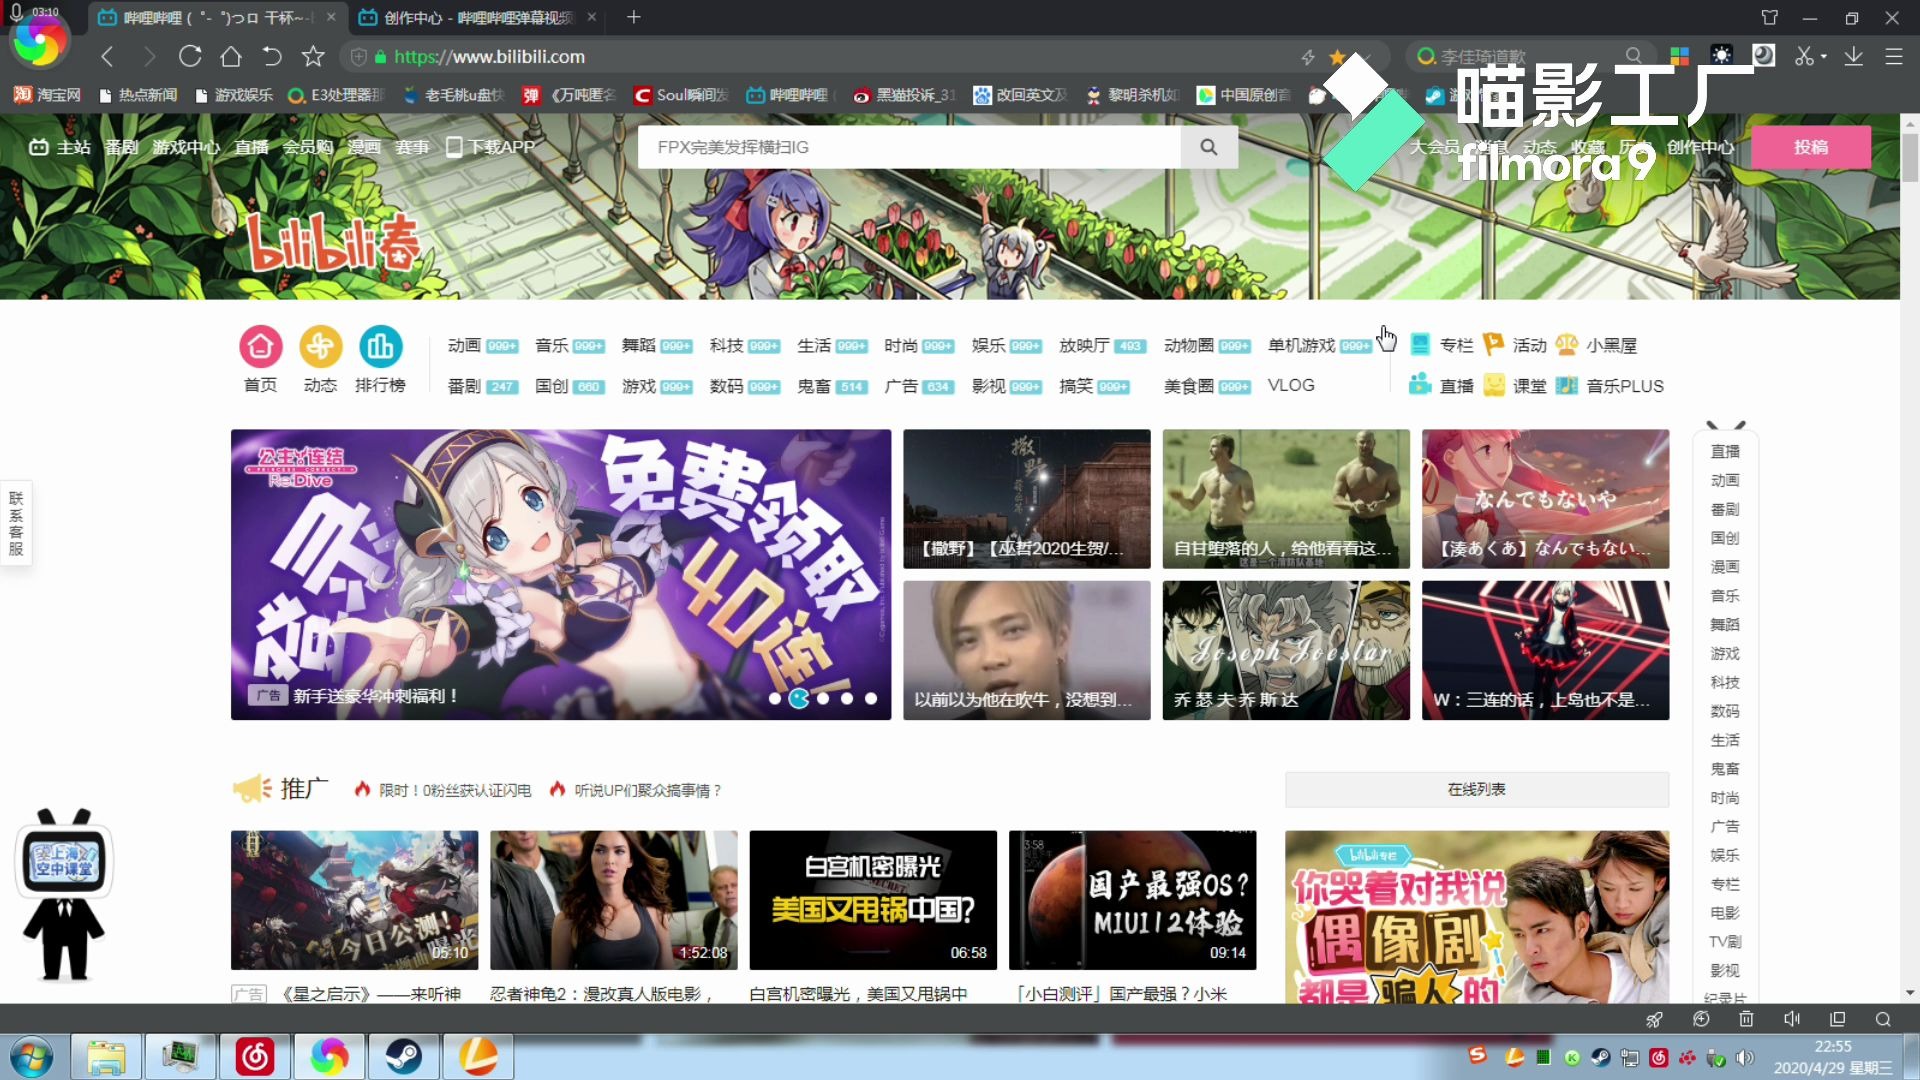This screenshot has width=1920, height=1080.
Task: Collapse the right category sidebar with its chevron
Action: 1726,426
